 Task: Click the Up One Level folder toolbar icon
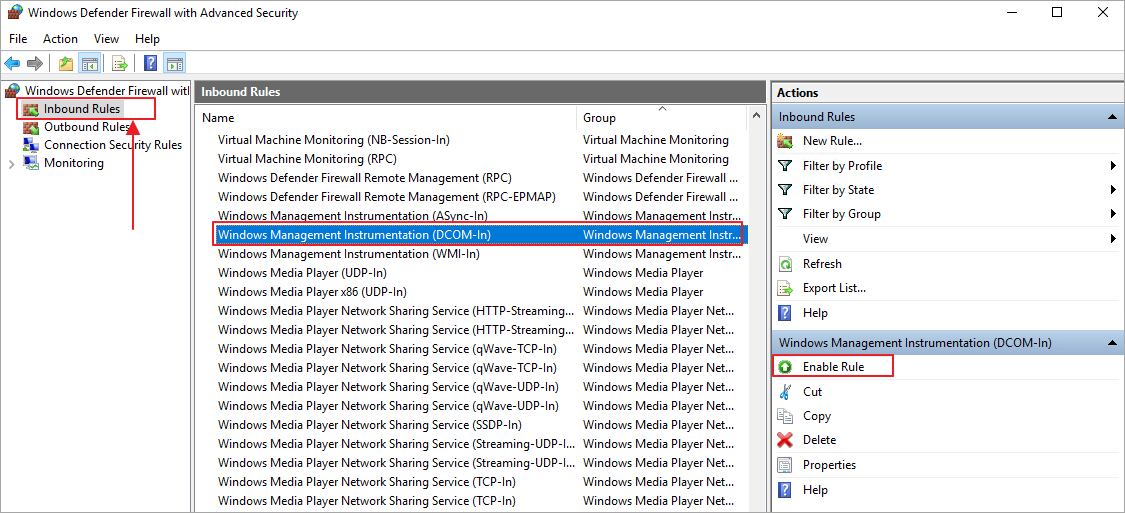click(x=66, y=64)
